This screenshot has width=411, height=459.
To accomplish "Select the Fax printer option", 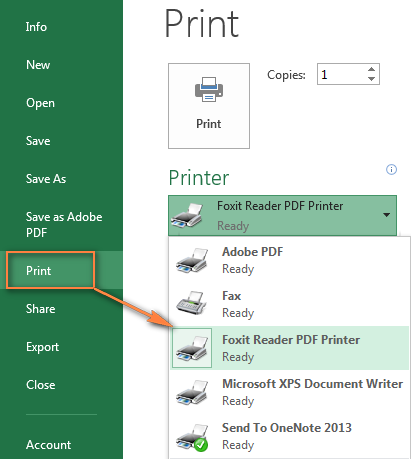I will (289, 304).
